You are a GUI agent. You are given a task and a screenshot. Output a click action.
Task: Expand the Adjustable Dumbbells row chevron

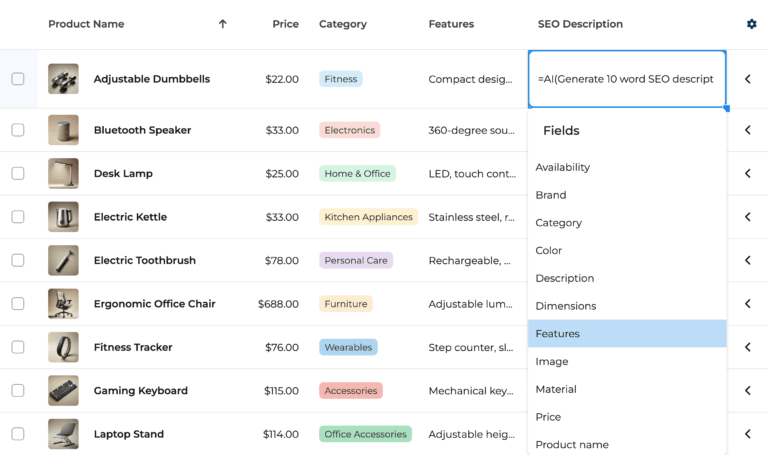747,79
